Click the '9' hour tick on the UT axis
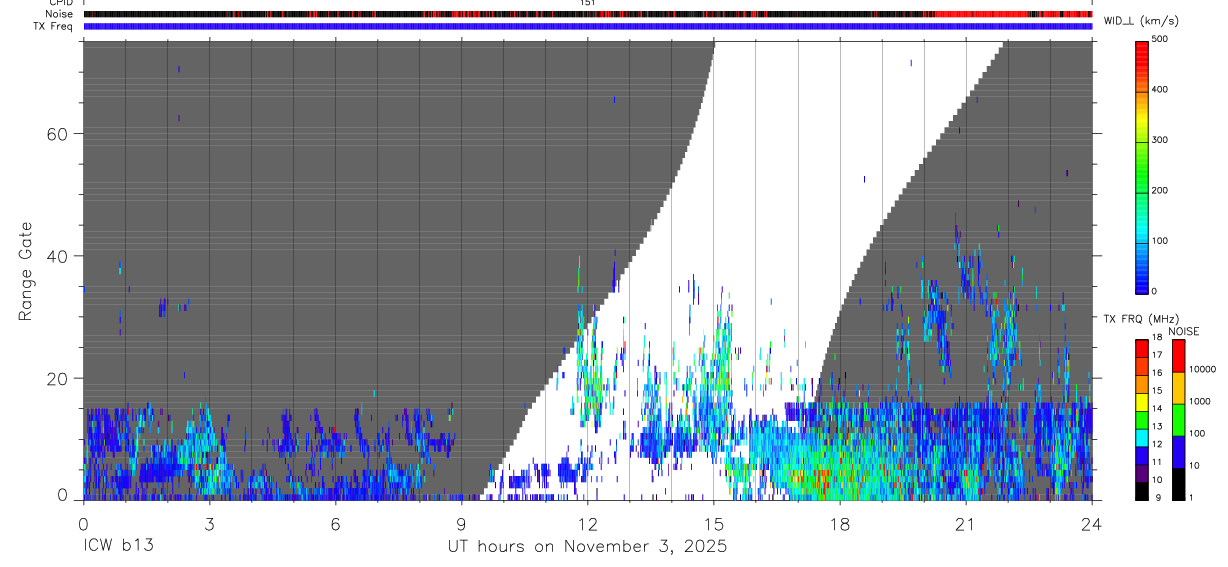The height and width of the screenshot is (567, 1228). point(461,524)
